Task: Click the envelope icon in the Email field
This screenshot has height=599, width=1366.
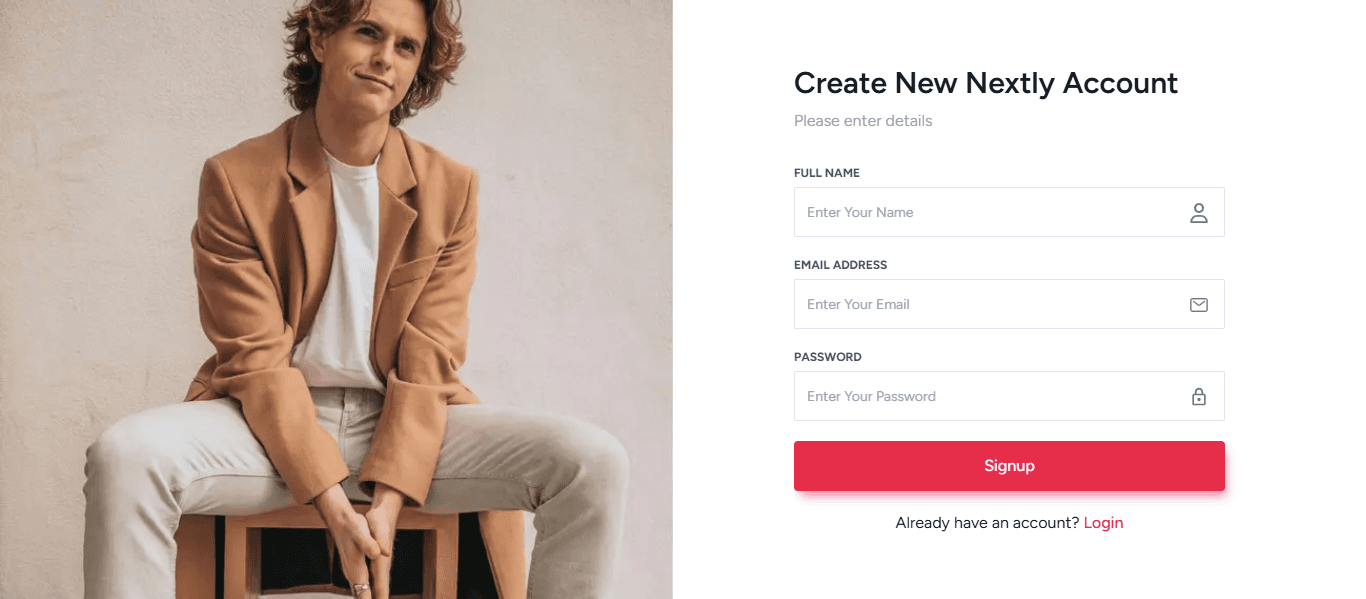Action: (x=1199, y=304)
